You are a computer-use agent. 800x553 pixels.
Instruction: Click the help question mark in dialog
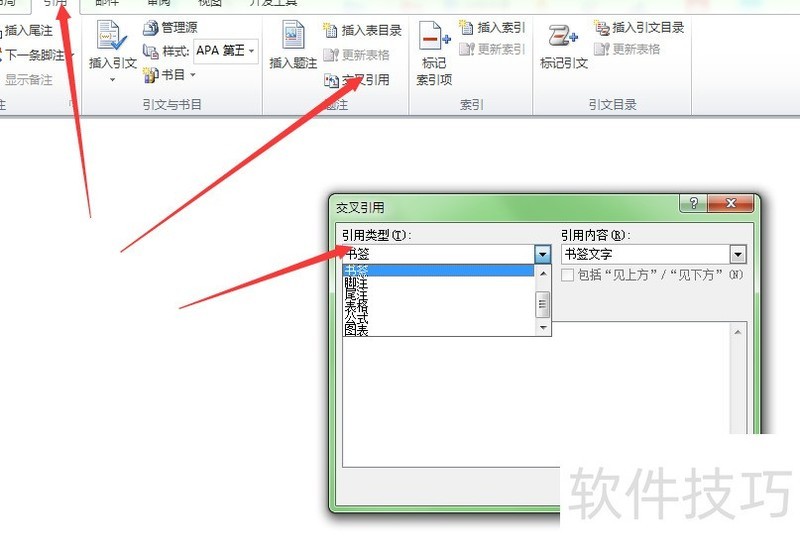pos(693,203)
